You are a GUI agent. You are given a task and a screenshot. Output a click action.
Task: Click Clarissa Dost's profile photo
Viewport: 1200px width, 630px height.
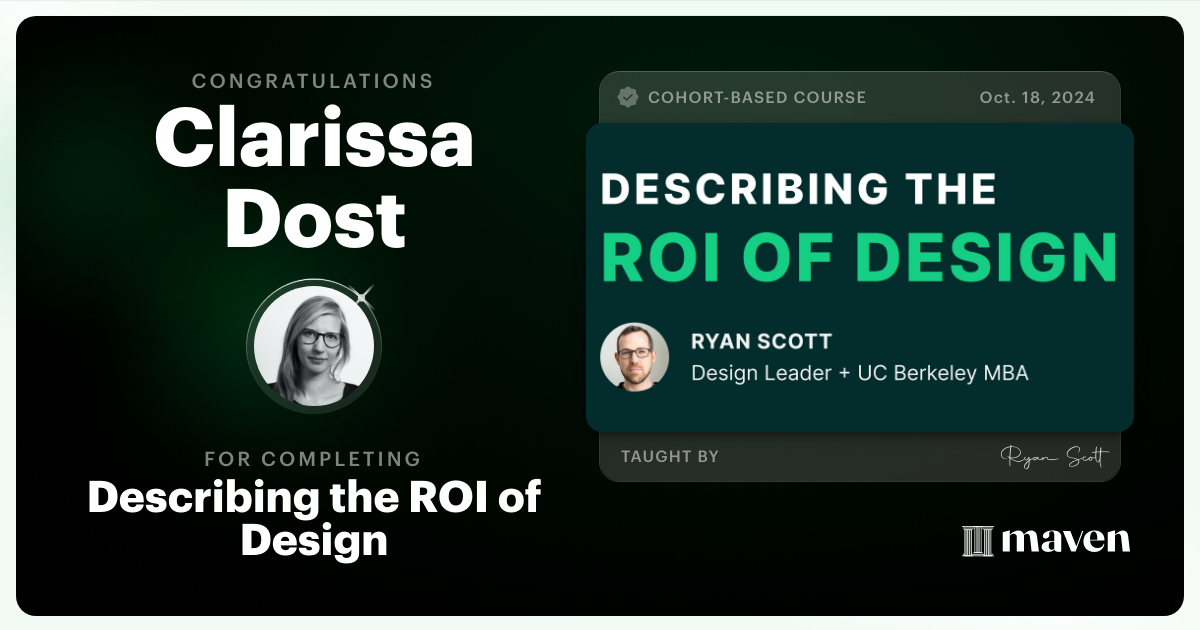[x=314, y=348]
